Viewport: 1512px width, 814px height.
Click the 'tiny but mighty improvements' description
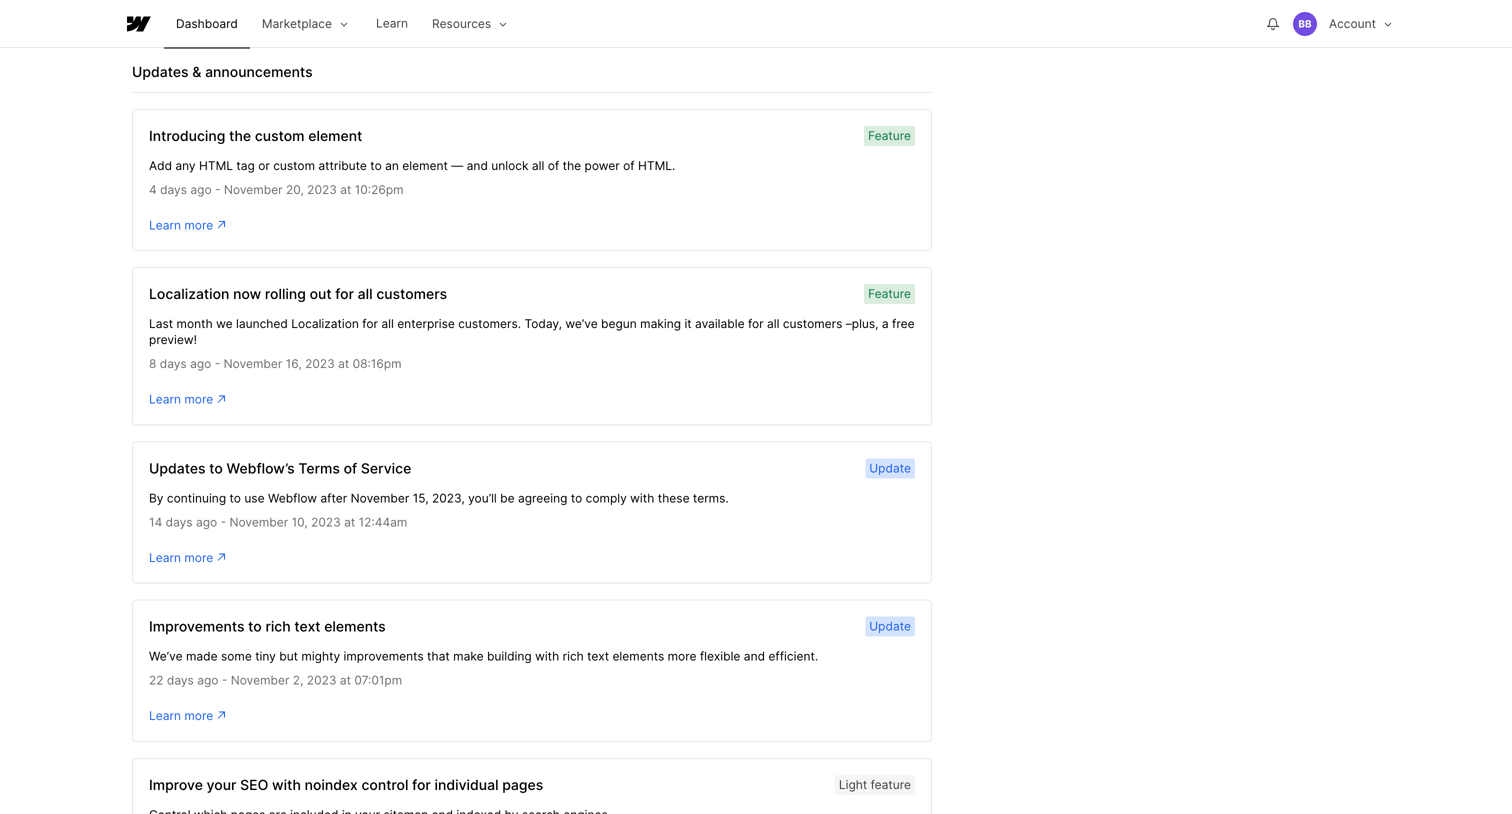point(483,656)
